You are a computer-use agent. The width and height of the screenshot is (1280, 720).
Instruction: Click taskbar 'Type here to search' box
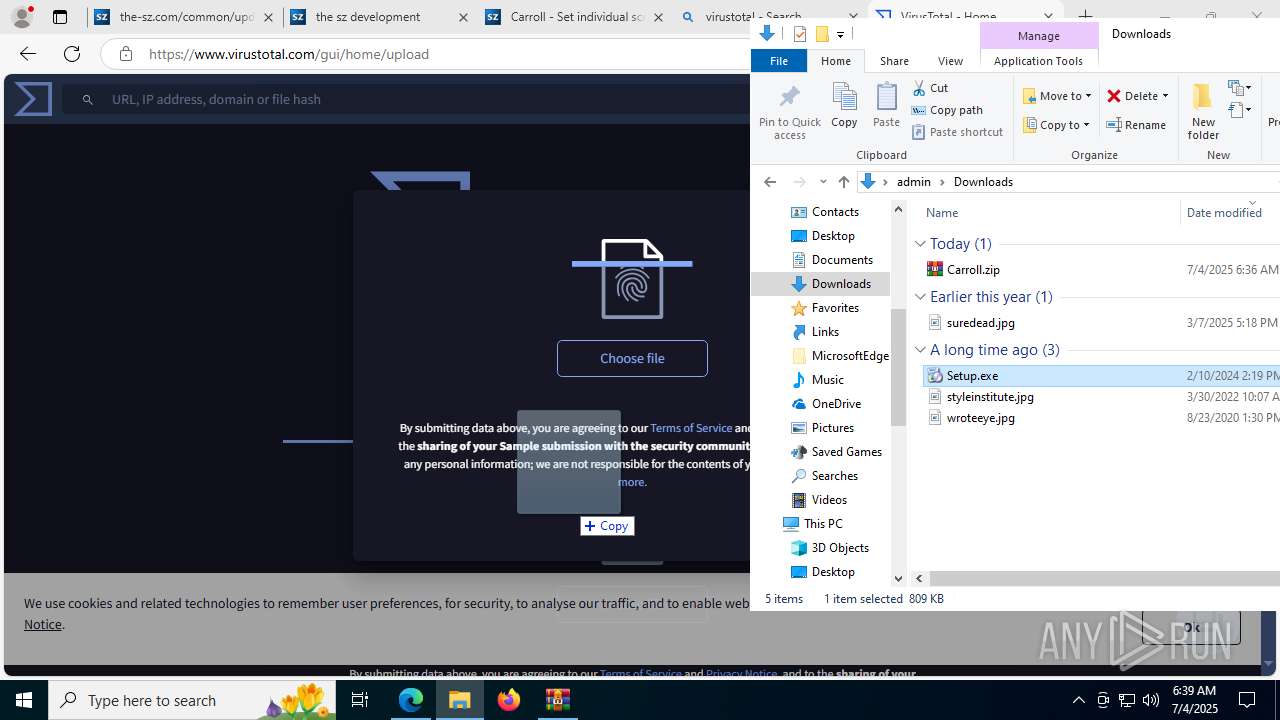click(190, 700)
